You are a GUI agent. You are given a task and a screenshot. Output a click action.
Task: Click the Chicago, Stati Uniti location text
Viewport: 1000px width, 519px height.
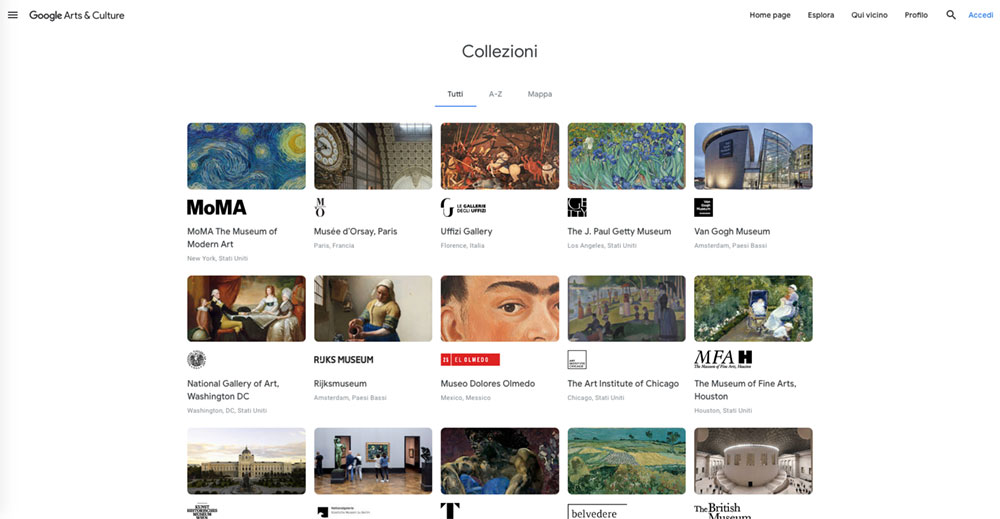(x=596, y=398)
